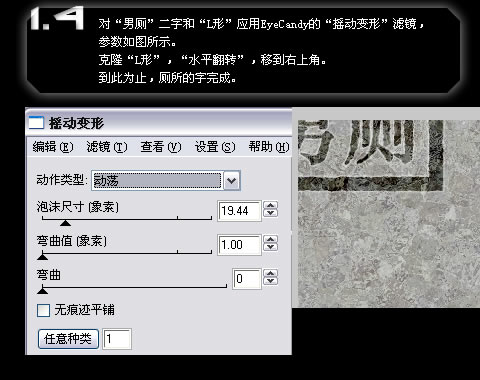Screen dimensions: 480x380
Task: Click the random seed field next to 任意种类
Action: pyautogui.click(x=117, y=339)
